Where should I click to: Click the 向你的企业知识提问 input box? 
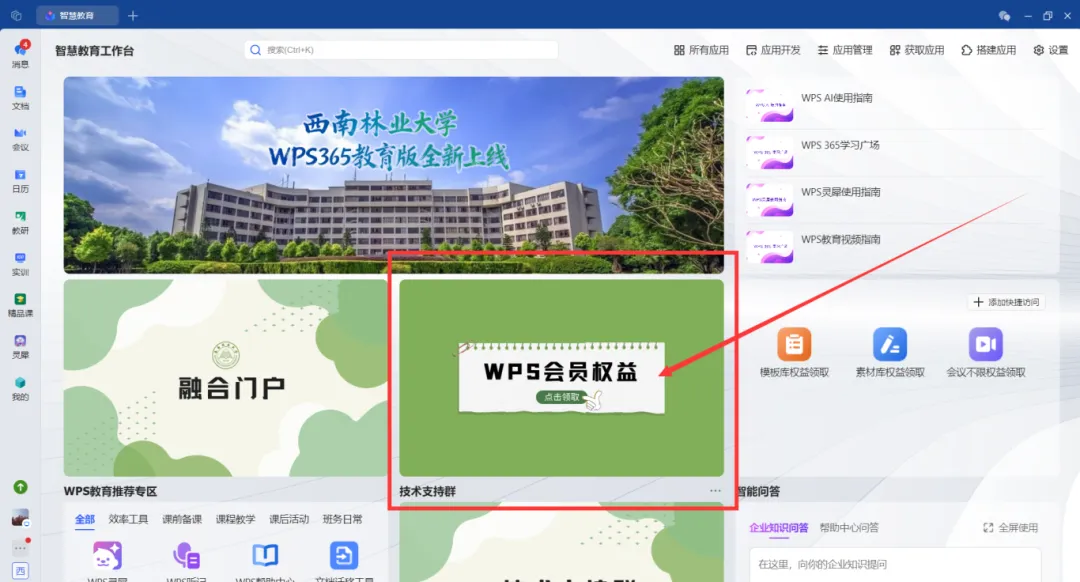click(x=895, y=564)
